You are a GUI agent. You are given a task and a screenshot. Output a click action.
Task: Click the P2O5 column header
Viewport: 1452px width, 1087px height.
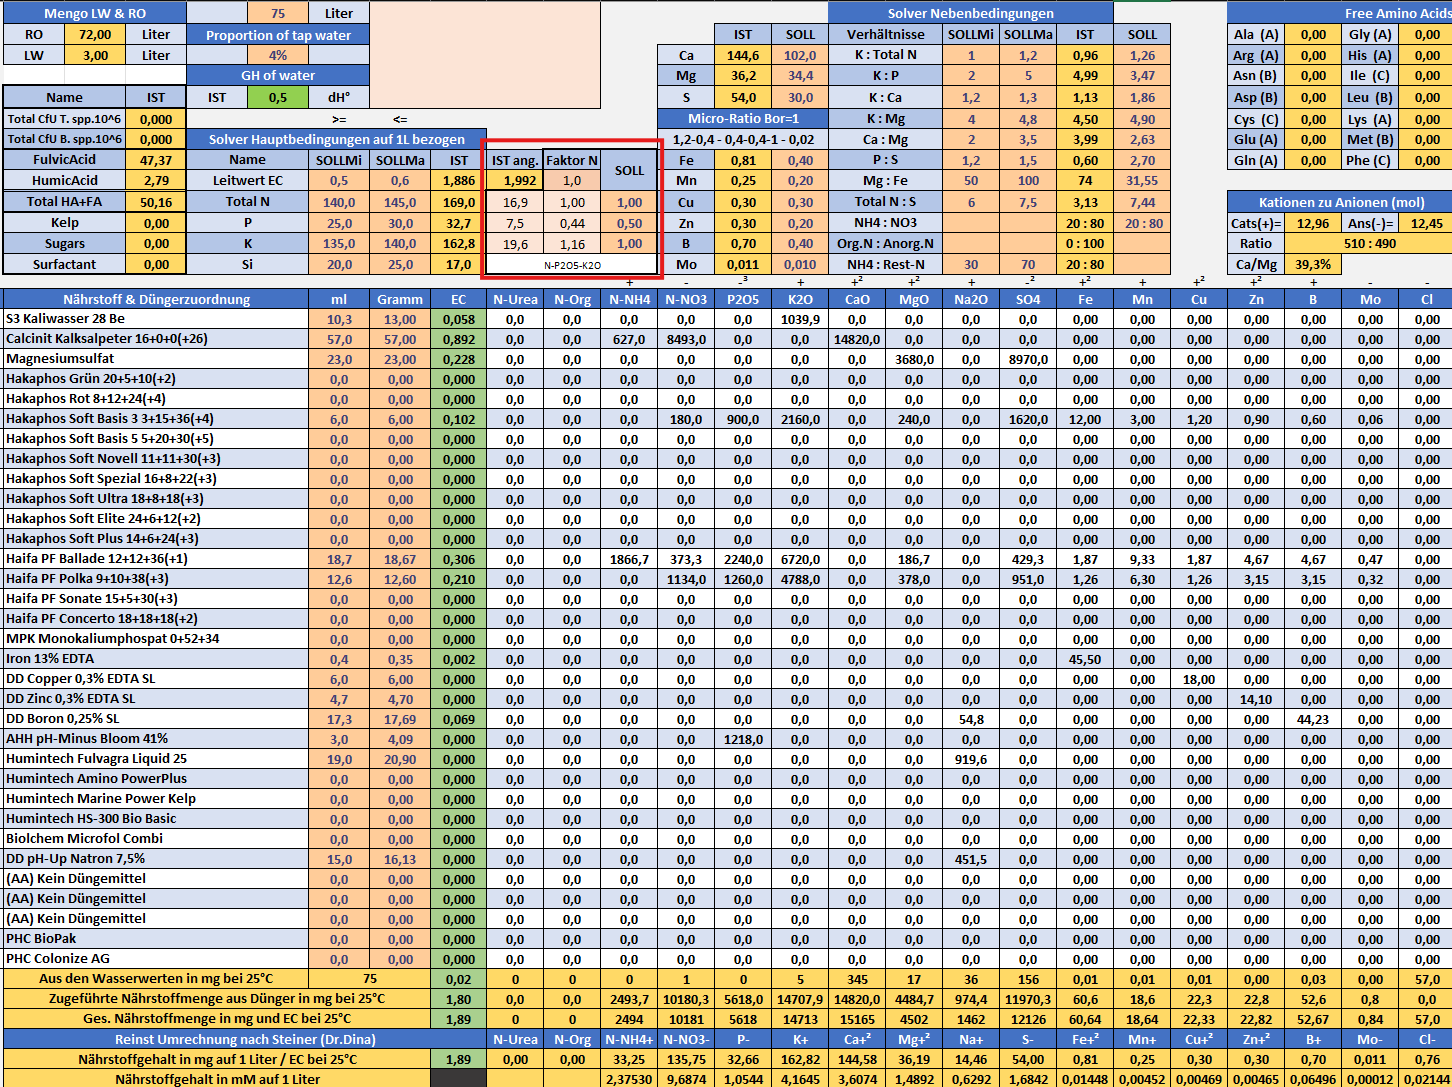(x=743, y=299)
